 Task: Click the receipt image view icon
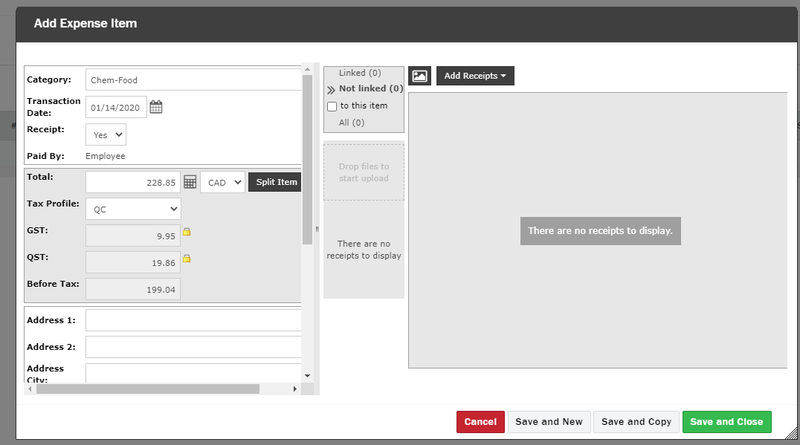(419, 76)
